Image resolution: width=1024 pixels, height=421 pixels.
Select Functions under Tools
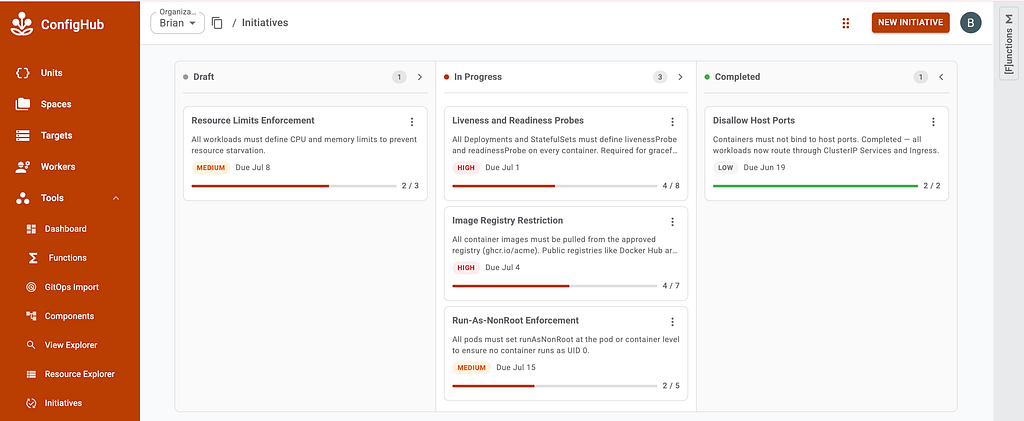pyautogui.click(x=70, y=258)
